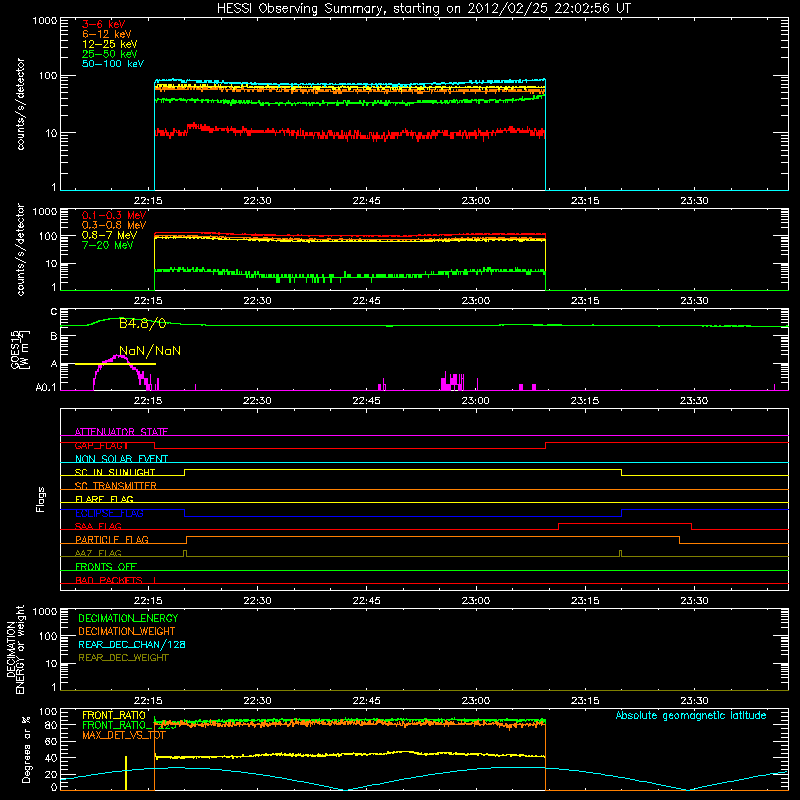Viewport: 800px width, 800px height.
Task: Click the 0.8-7 MeV legend label
Action: tap(109, 236)
